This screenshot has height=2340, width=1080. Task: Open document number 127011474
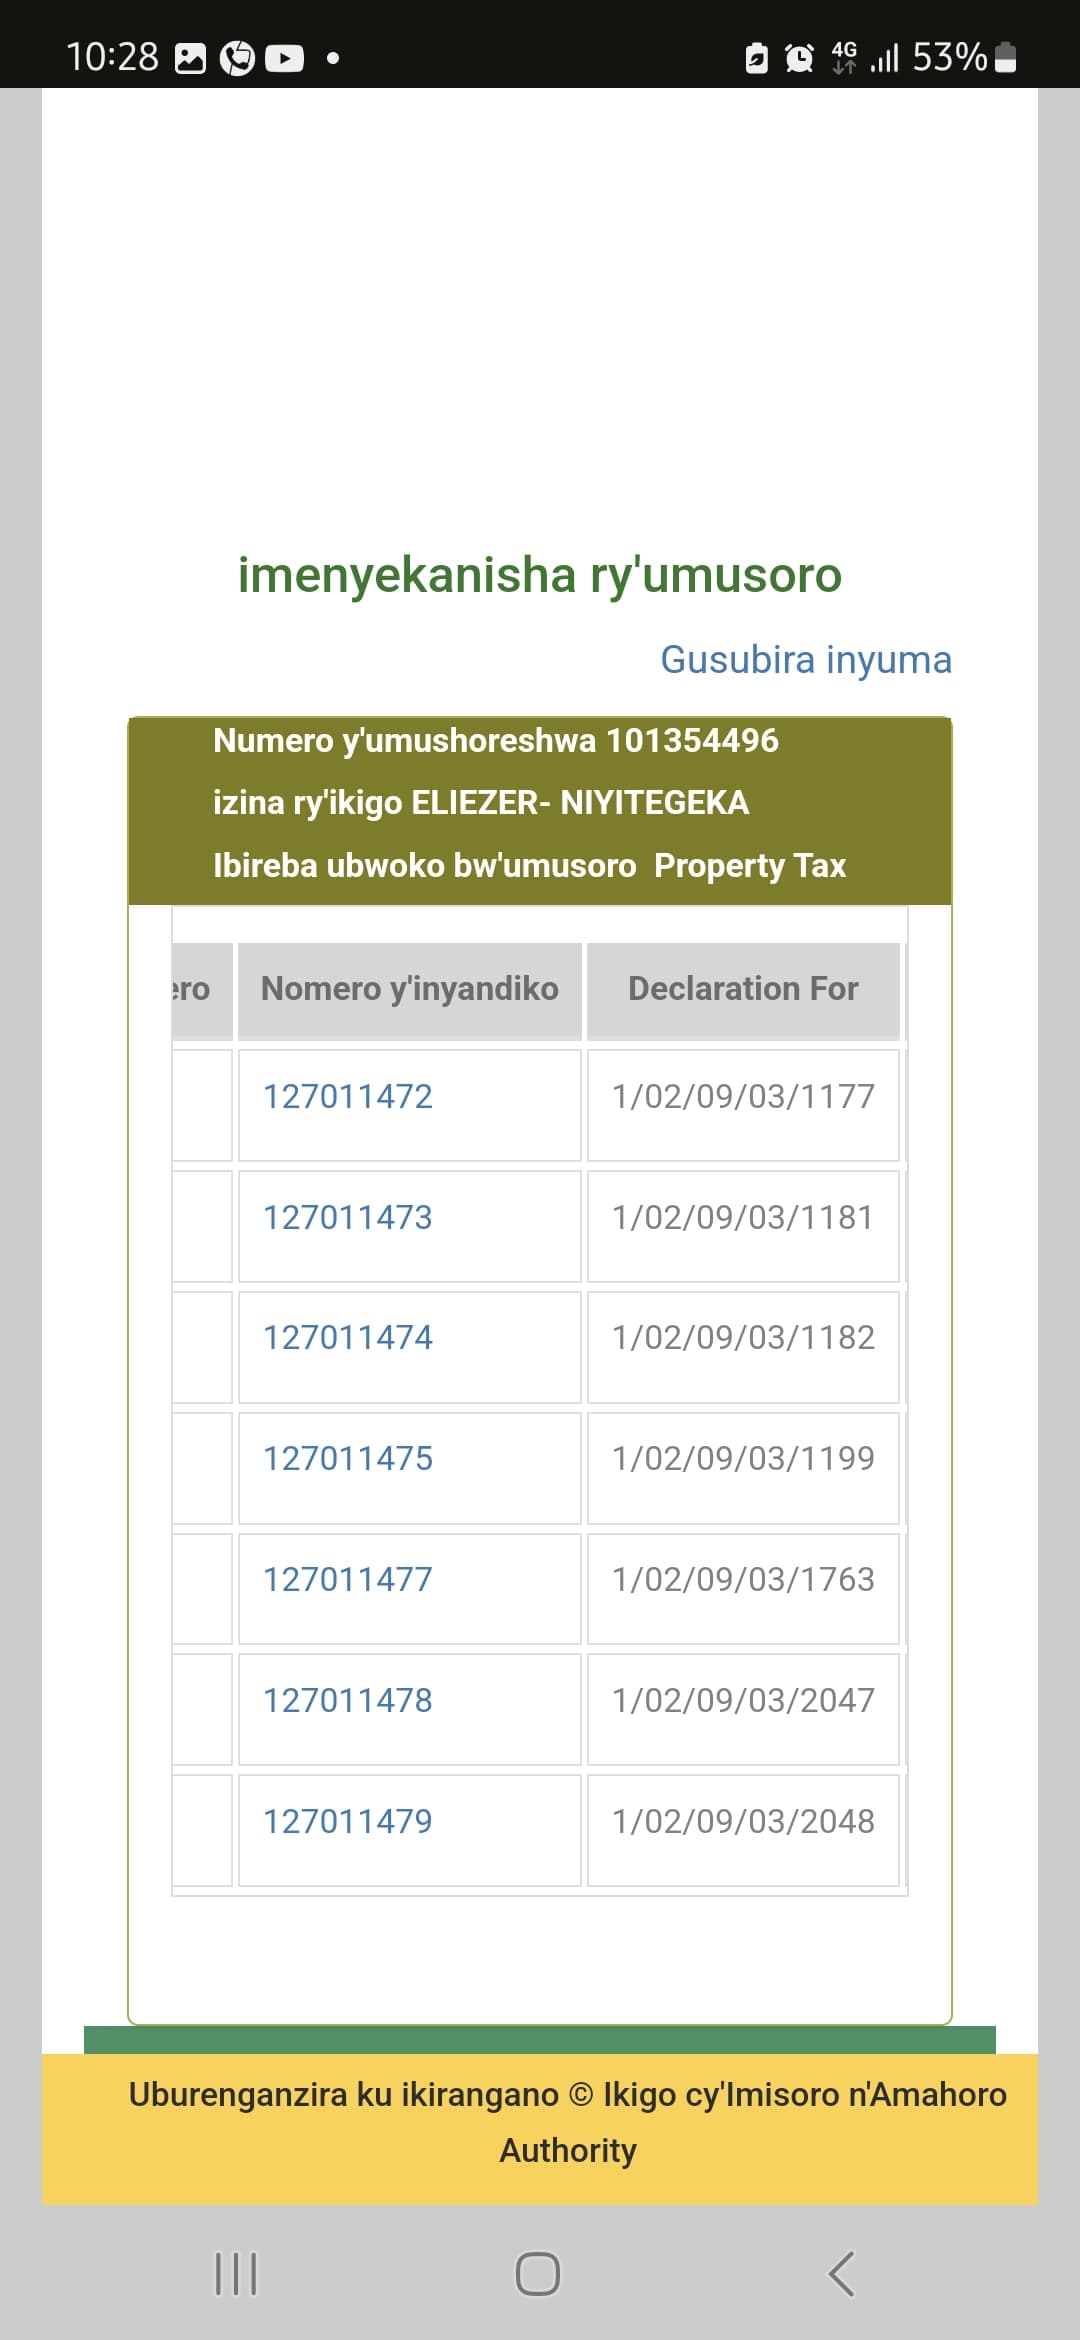point(347,1337)
